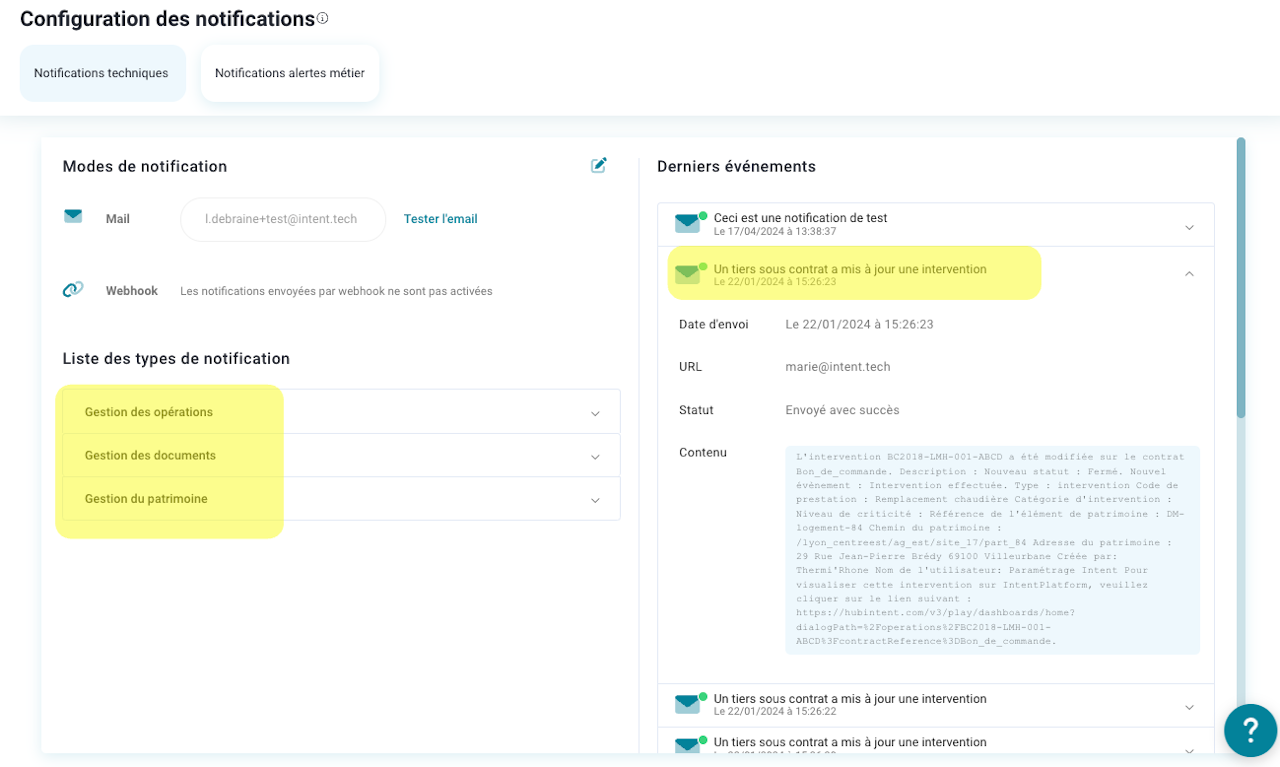Expand the test notification event chevron

click(x=1189, y=227)
